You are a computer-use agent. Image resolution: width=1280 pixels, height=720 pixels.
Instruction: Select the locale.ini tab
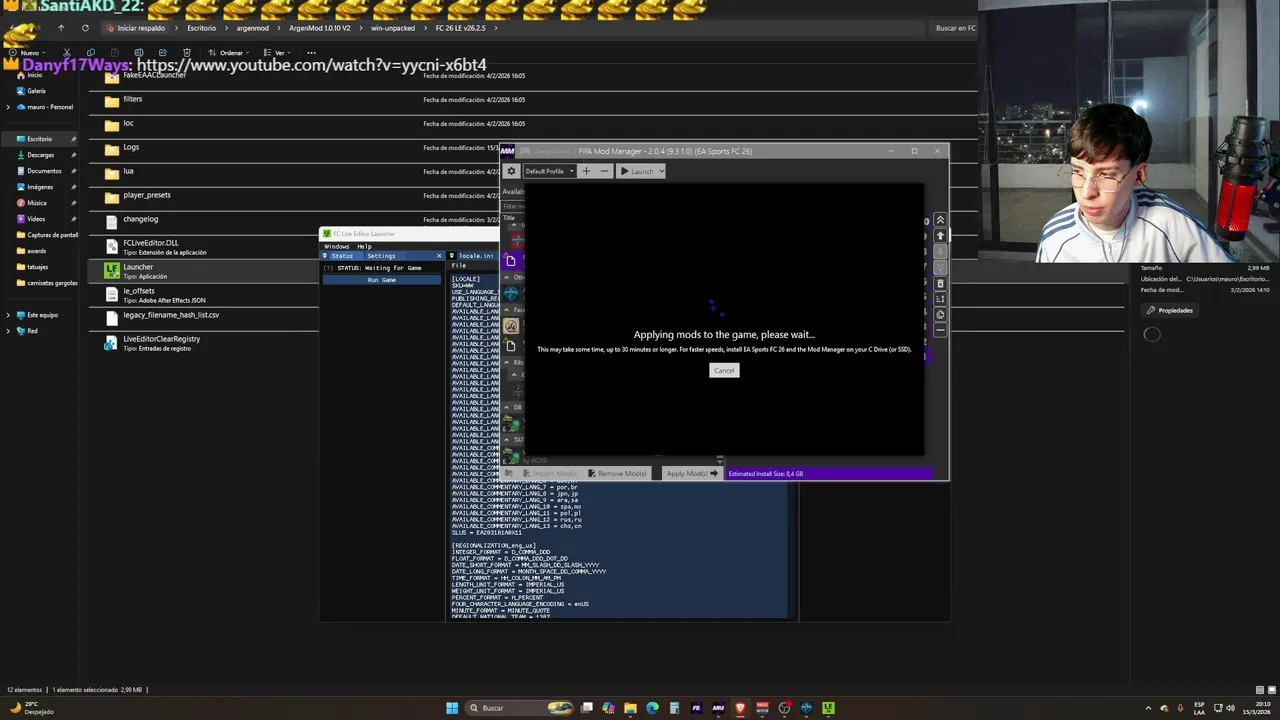(476, 256)
